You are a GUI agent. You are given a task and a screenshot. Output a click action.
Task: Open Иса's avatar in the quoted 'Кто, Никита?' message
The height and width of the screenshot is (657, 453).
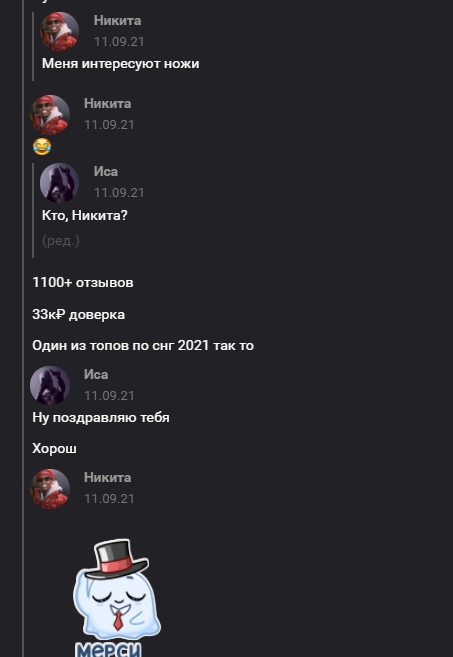(x=59, y=183)
